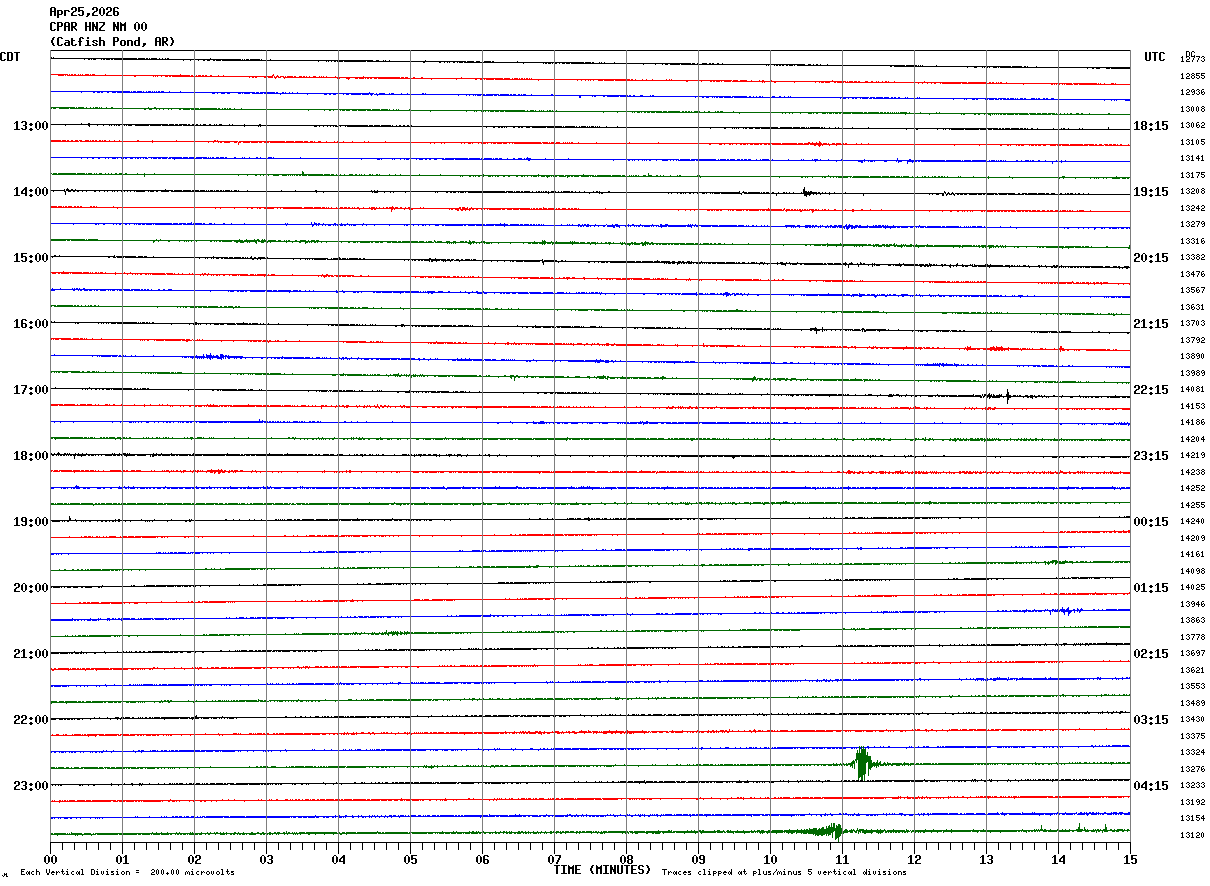Screen dimensions: 1210x886
Task: Click the "22:00" CDT time label
Action: [x=31, y=720]
